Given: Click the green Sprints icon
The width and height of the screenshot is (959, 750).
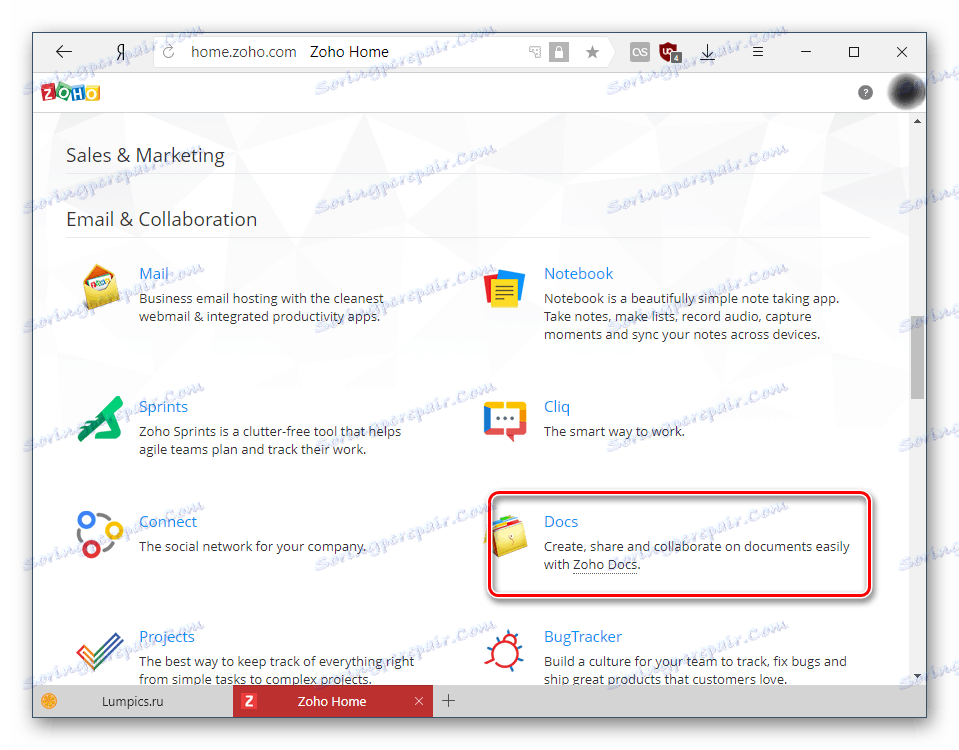Looking at the screenshot, I should 101,419.
